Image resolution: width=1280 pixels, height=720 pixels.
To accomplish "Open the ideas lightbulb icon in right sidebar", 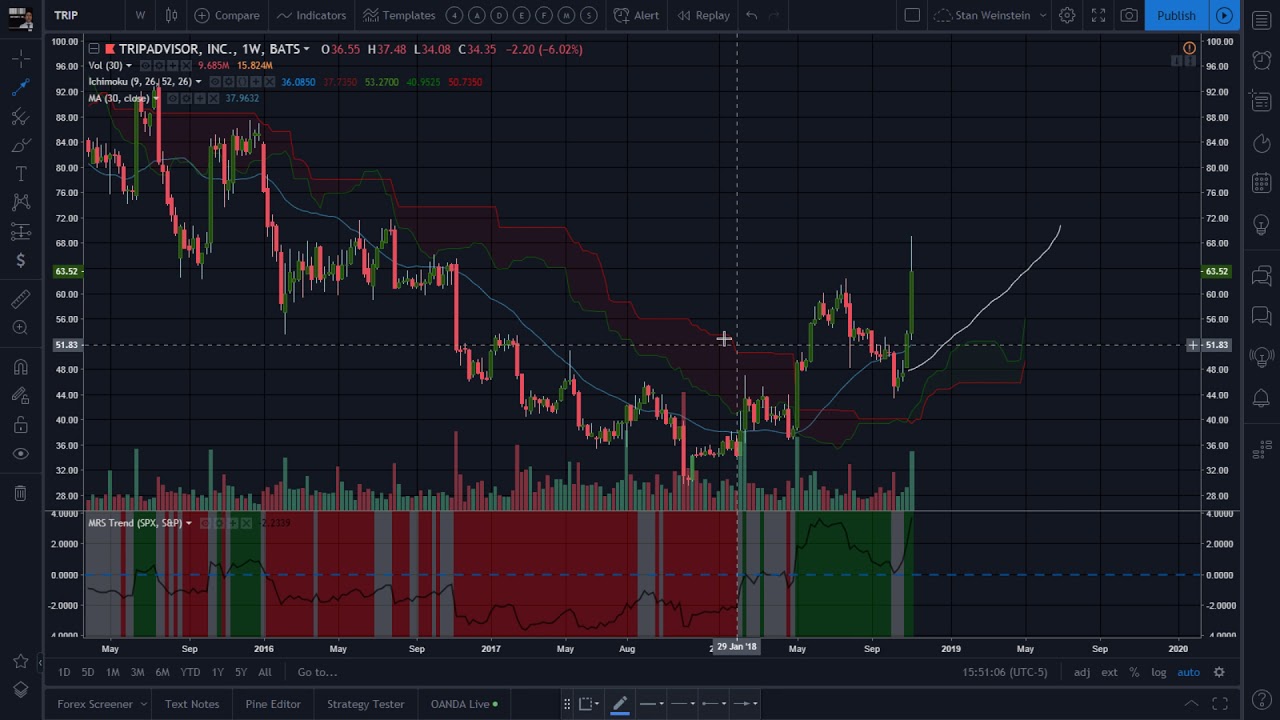I will coord(1261,226).
